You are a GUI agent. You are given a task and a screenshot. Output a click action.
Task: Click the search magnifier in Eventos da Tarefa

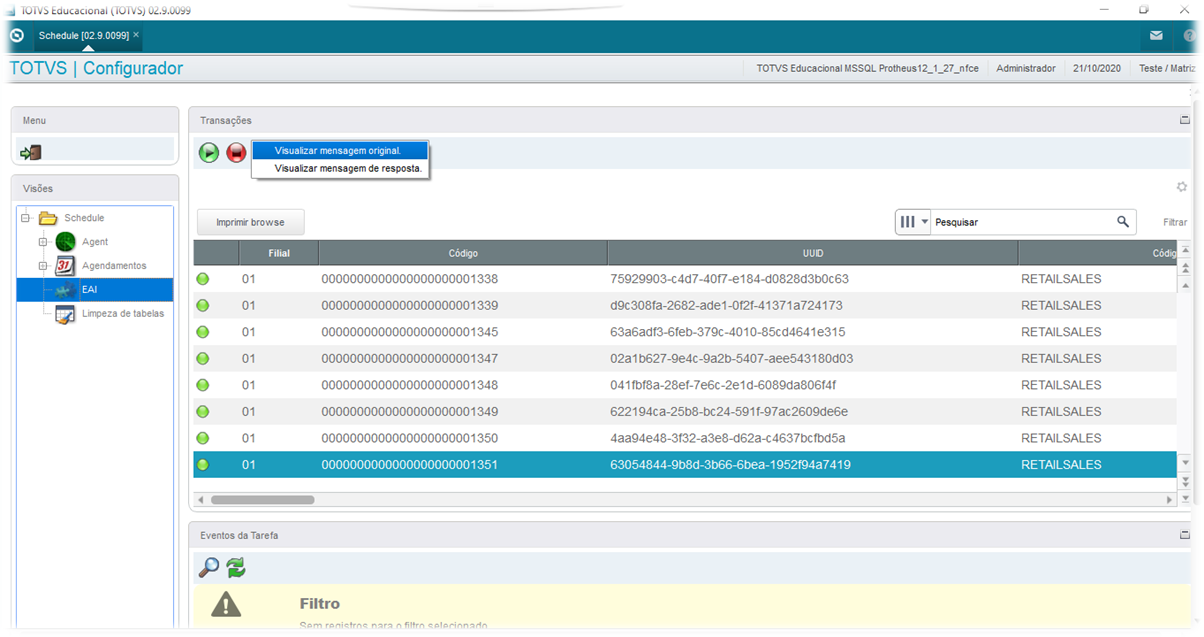209,567
